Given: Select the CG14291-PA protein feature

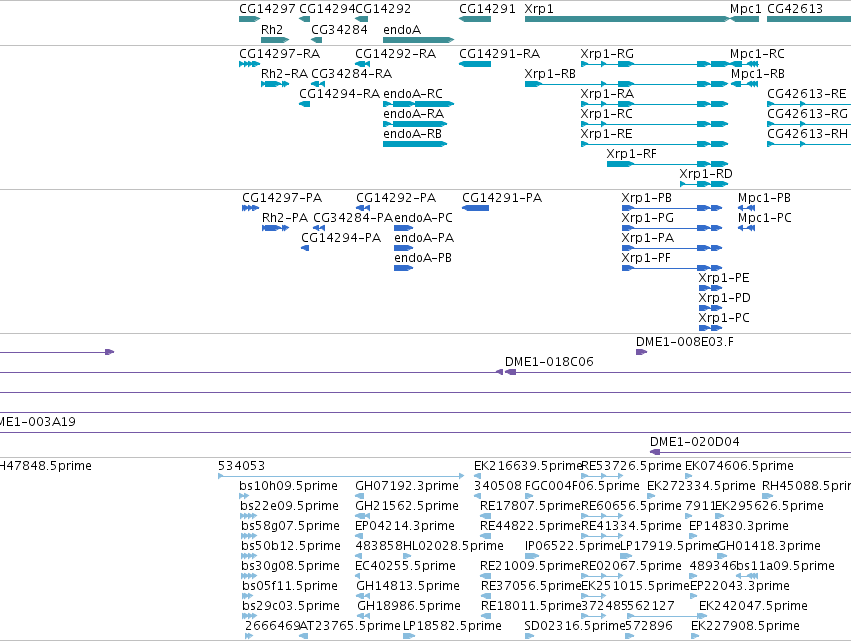Looking at the screenshot, I should (475, 208).
